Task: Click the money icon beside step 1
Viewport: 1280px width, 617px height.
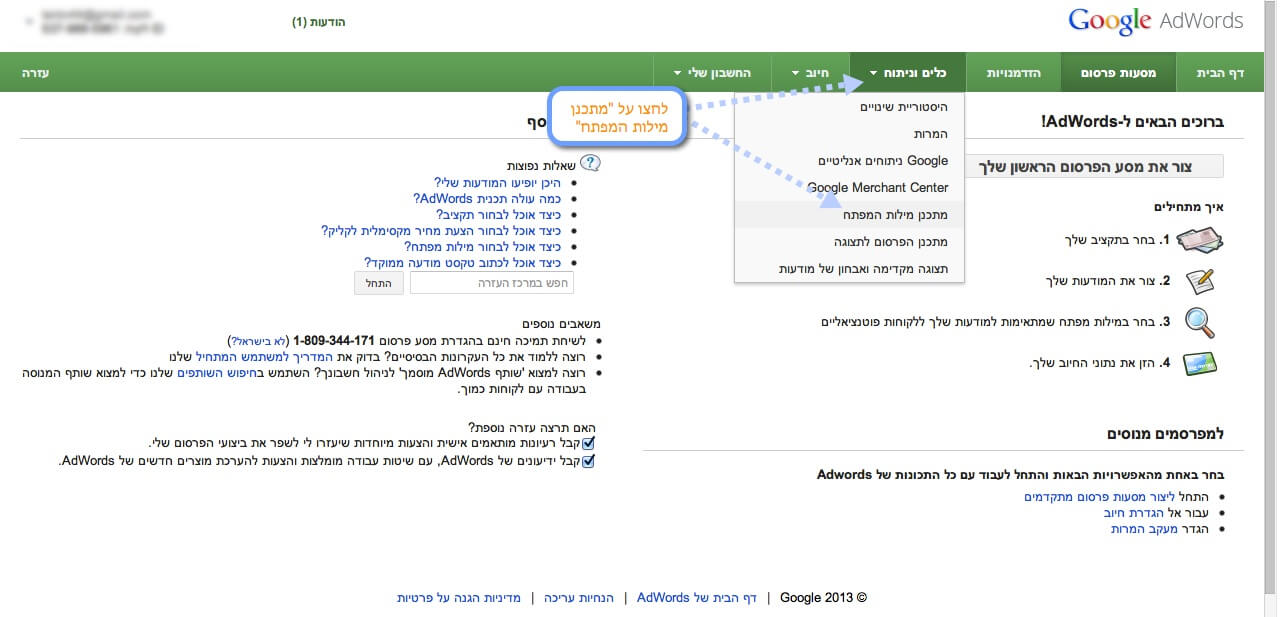Action: click(1200, 241)
